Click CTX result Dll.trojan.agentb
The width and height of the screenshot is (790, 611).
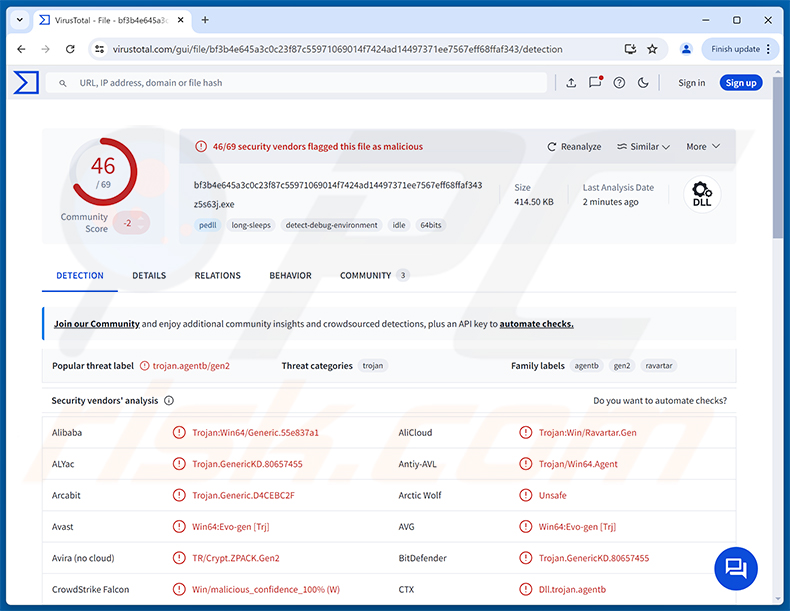tap(572, 589)
